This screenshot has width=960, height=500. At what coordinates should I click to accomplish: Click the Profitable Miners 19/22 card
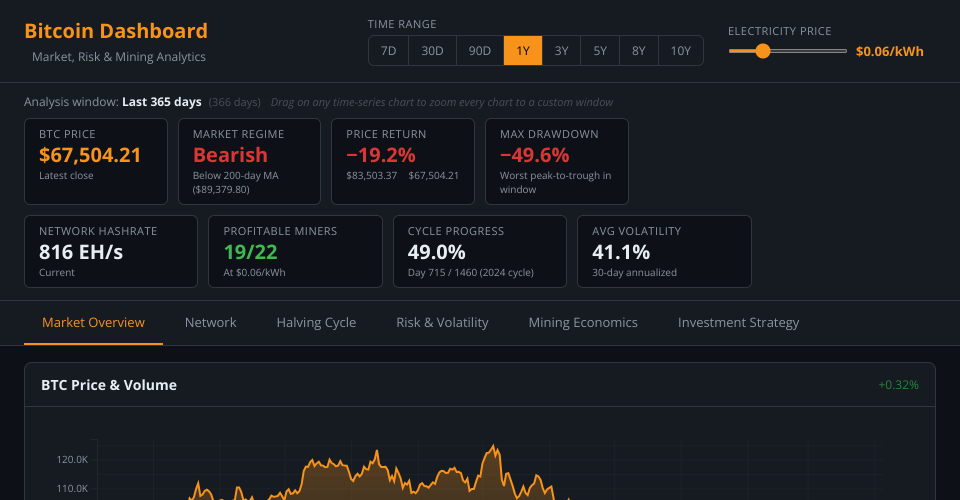295,251
